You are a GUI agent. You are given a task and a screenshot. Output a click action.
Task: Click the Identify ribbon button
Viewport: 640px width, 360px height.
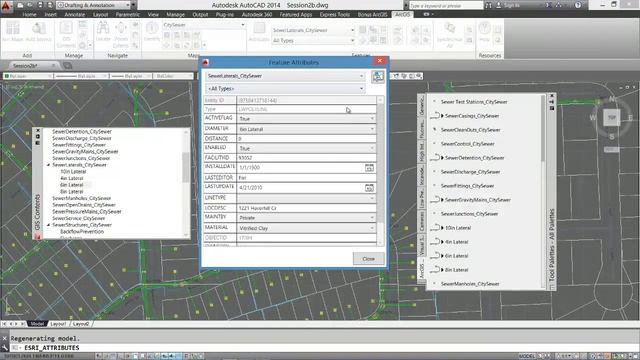(152, 32)
